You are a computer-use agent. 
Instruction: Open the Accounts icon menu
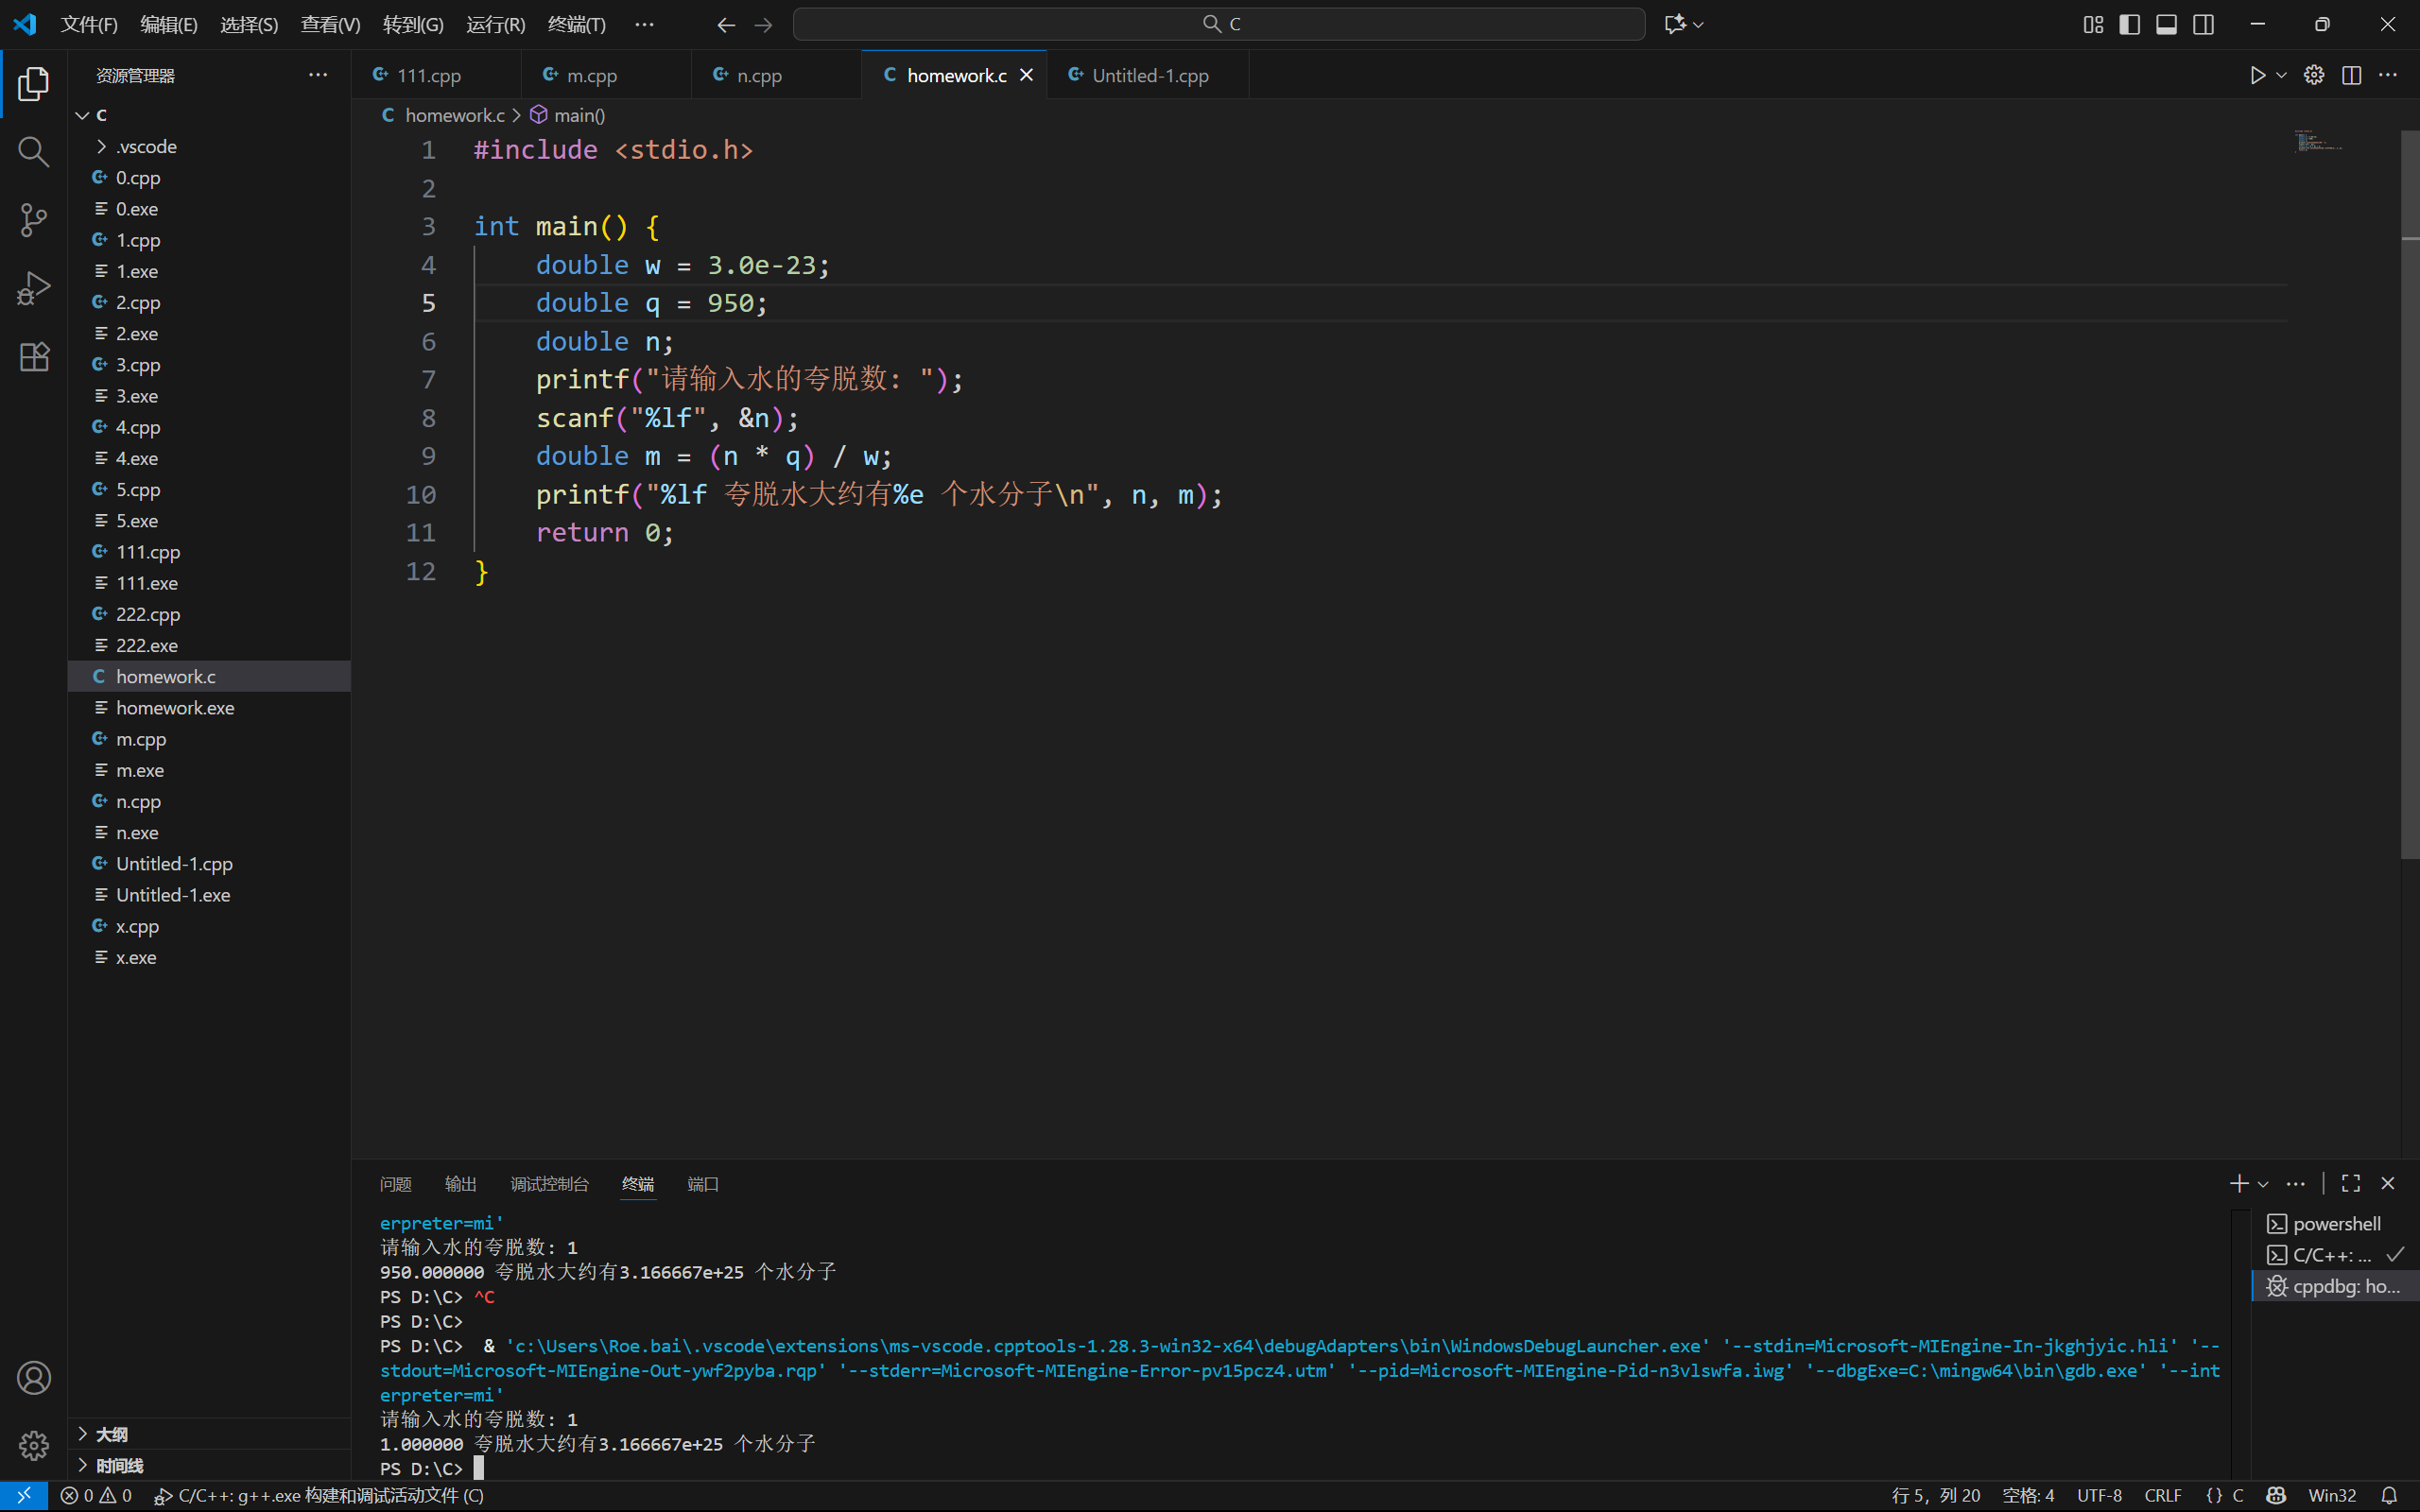pyautogui.click(x=33, y=1378)
